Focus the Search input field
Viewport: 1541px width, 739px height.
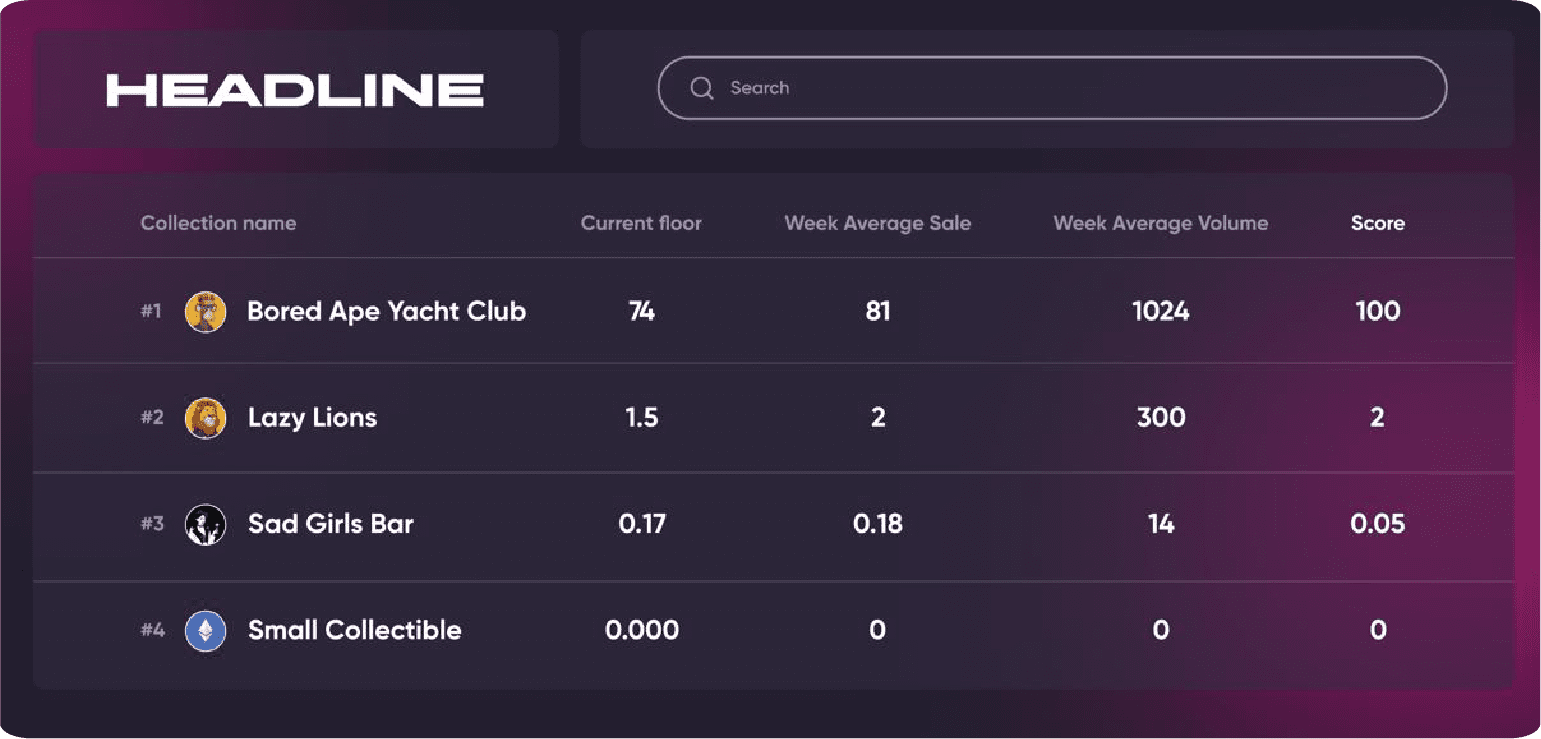1052,88
